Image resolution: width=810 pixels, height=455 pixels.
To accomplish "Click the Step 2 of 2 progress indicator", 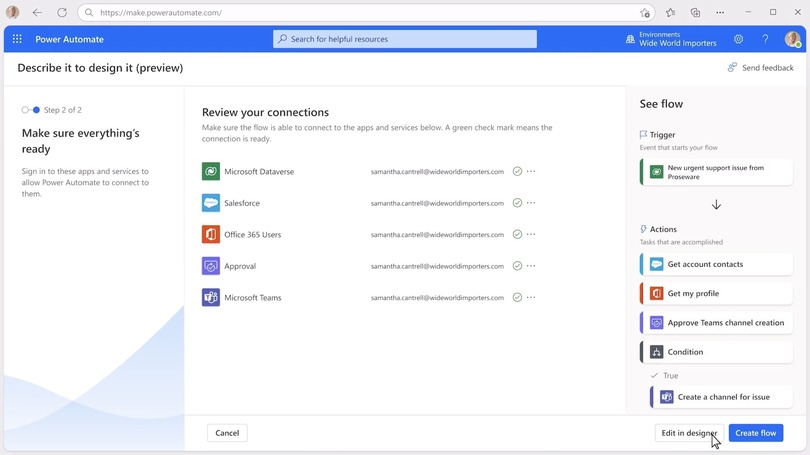I will [x=52, y=110].
